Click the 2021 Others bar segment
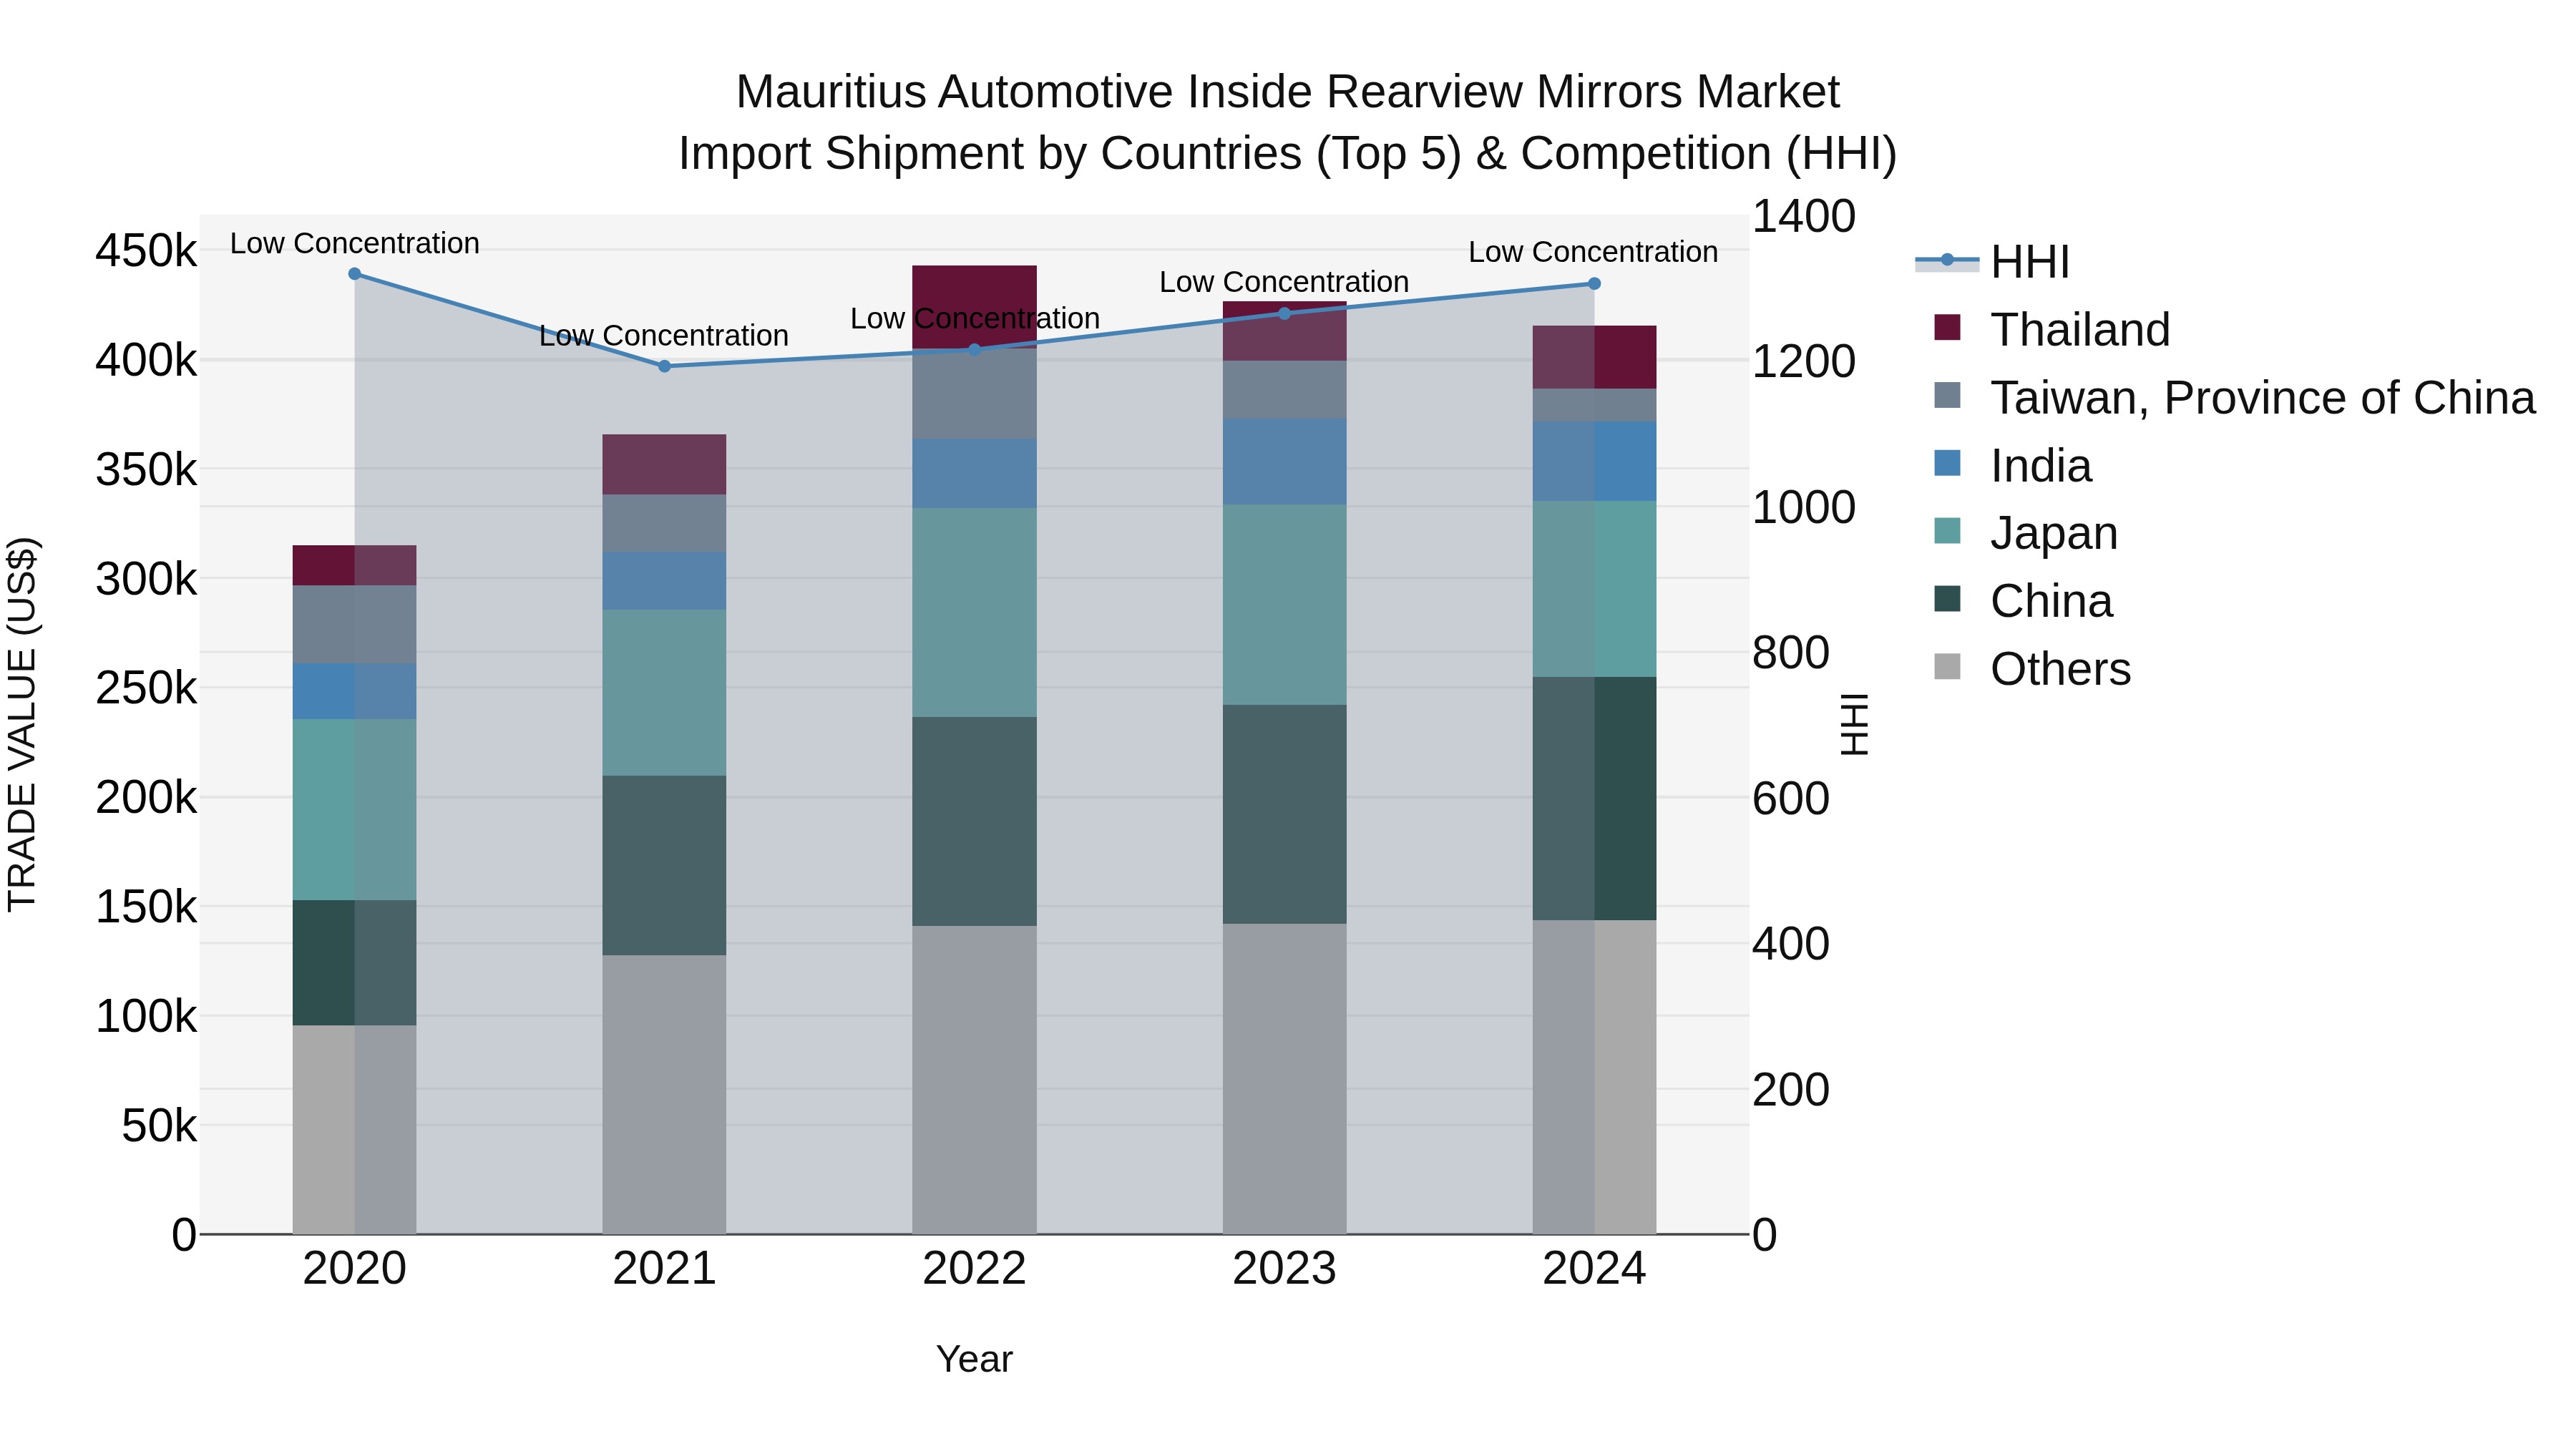This screenshot has width=2576, height=1449. pos(664,1094)
